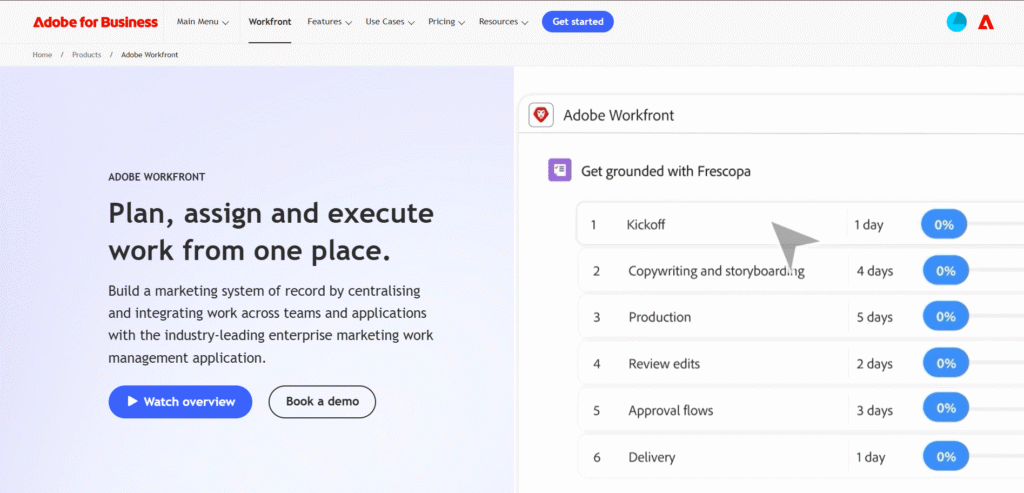Image resolution: width=1024 pixels, height=493 pixels.
Task: Select the Delivery task row
Action: (801, 456)
